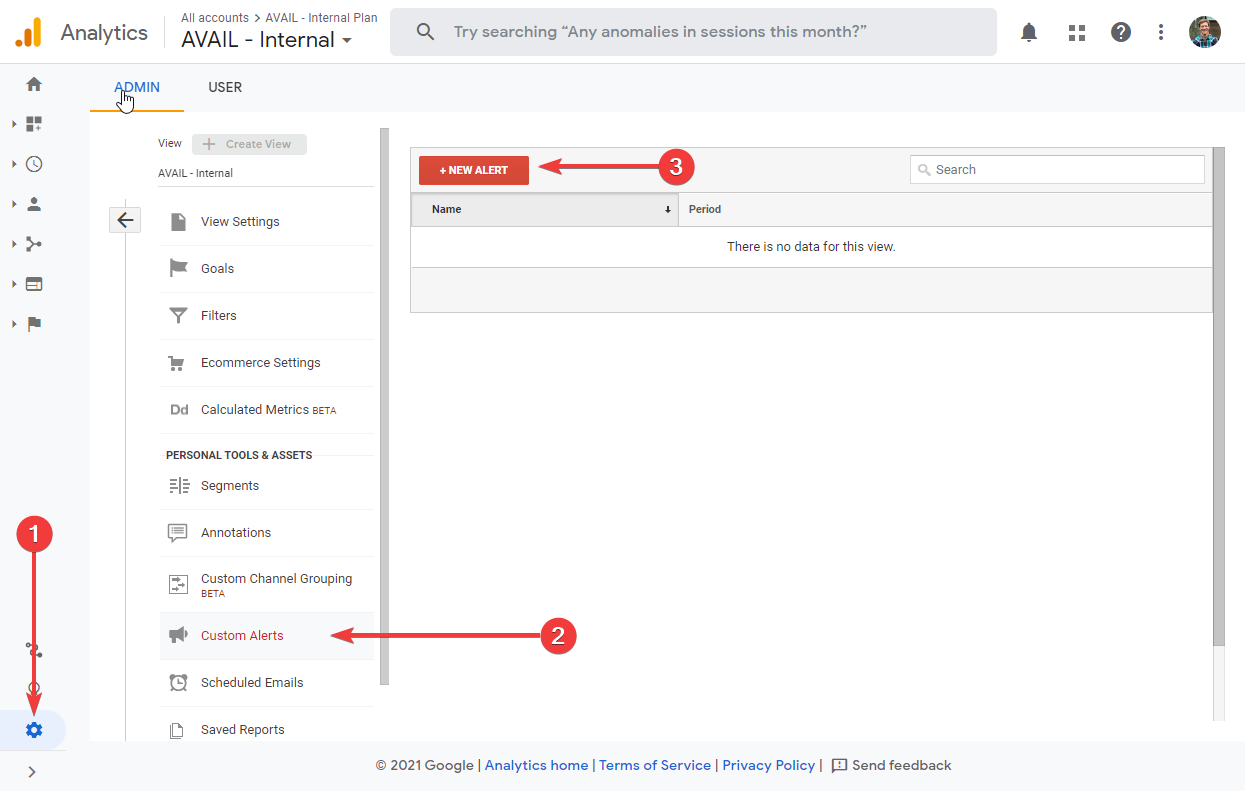Click the Calculated Metrics Dd icon

coord(179,410)
